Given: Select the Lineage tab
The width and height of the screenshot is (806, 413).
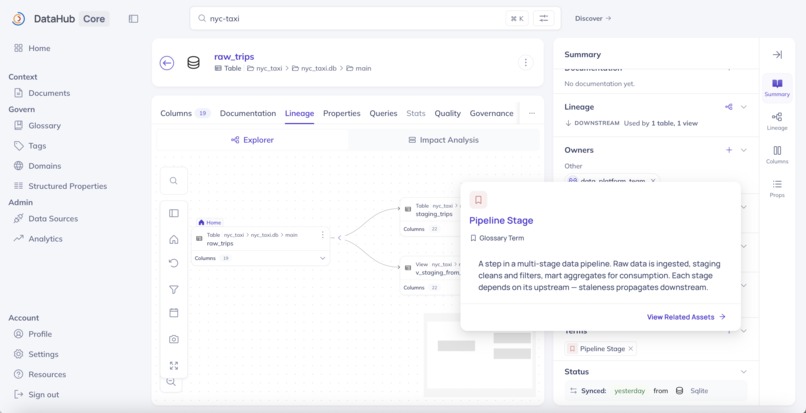Looking at the screenshot, I should 299,113.
